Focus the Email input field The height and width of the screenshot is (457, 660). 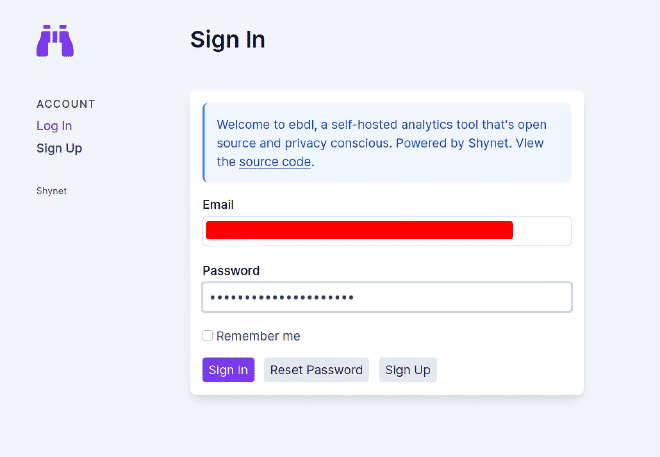pyautogui.click(x=387, y=231)
